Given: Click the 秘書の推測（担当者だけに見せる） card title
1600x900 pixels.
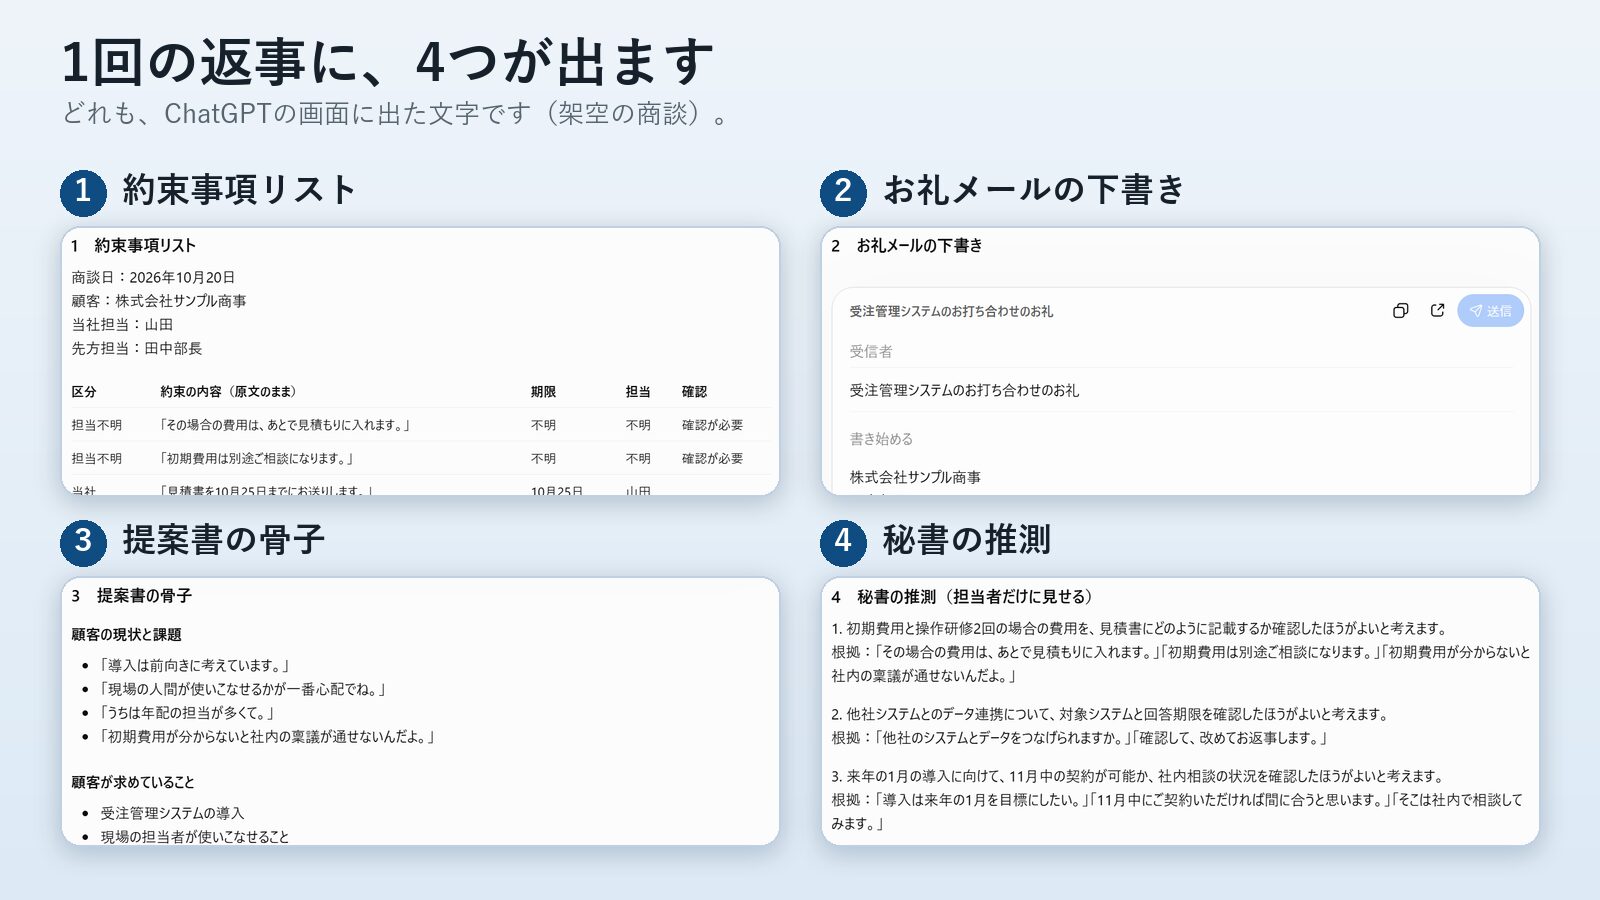Looking at the screenshot, I should click(x=963, y=597).
